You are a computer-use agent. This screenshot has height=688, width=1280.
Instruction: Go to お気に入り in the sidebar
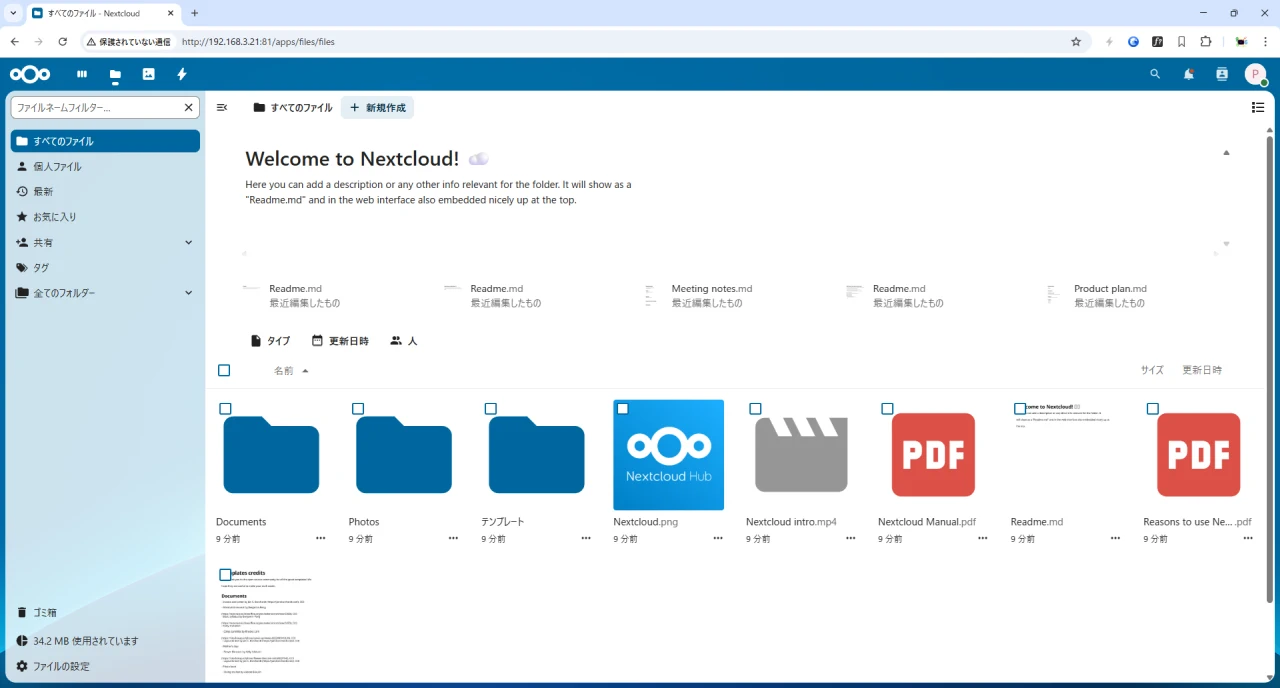coord(55,217)
